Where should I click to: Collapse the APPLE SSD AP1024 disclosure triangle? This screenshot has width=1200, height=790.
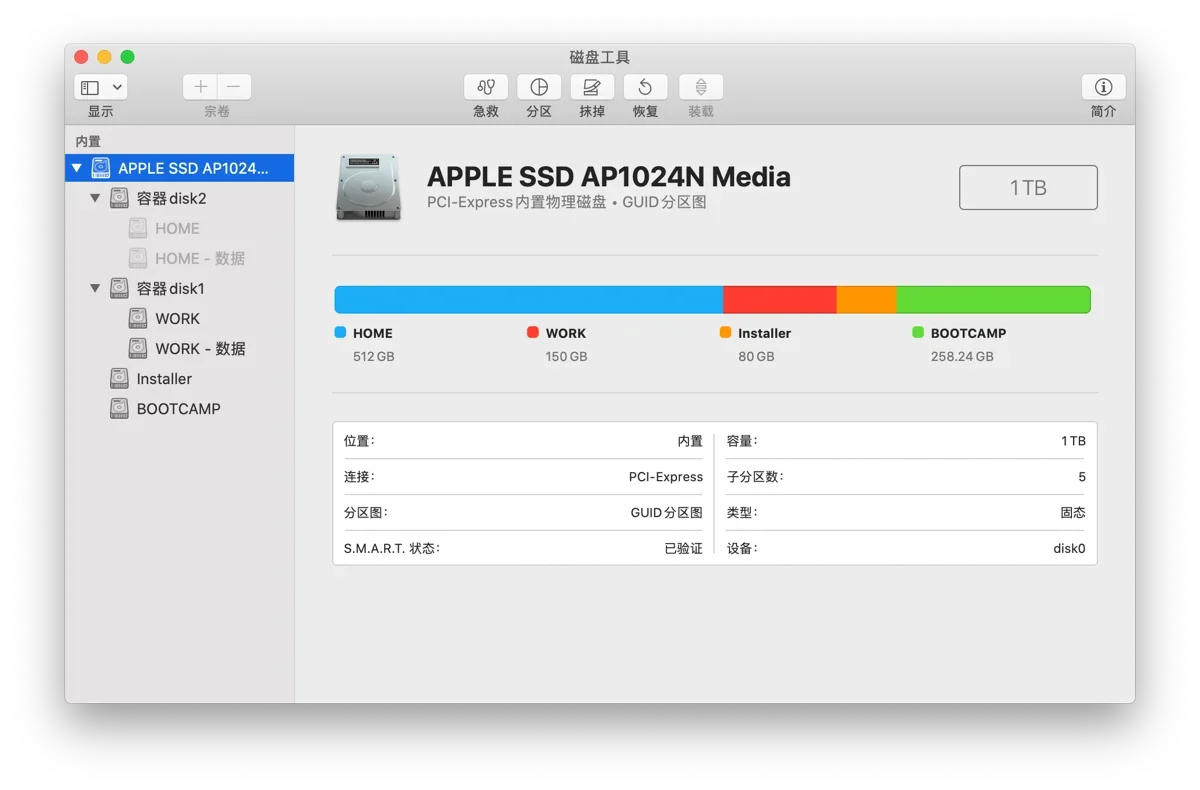pyautogui.click(x=77, y=168)
